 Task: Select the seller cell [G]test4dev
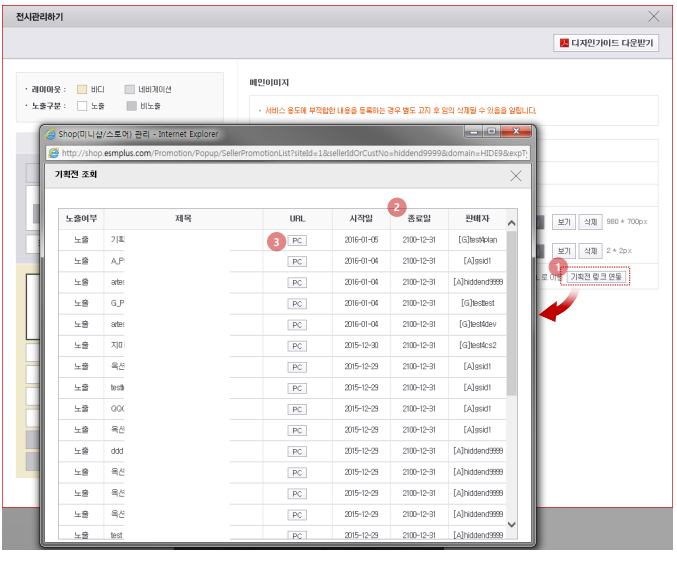(478, 324)
